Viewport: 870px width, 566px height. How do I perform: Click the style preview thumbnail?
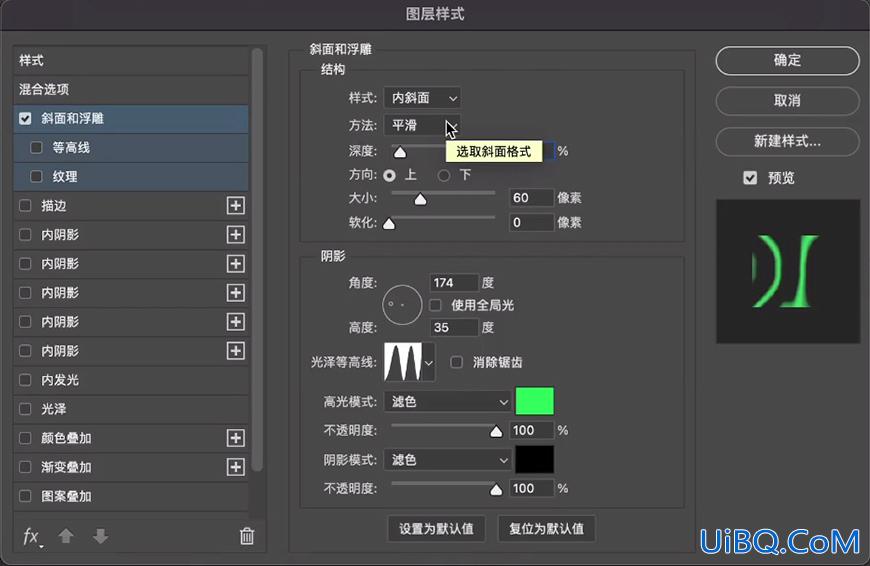click(788, 271)
